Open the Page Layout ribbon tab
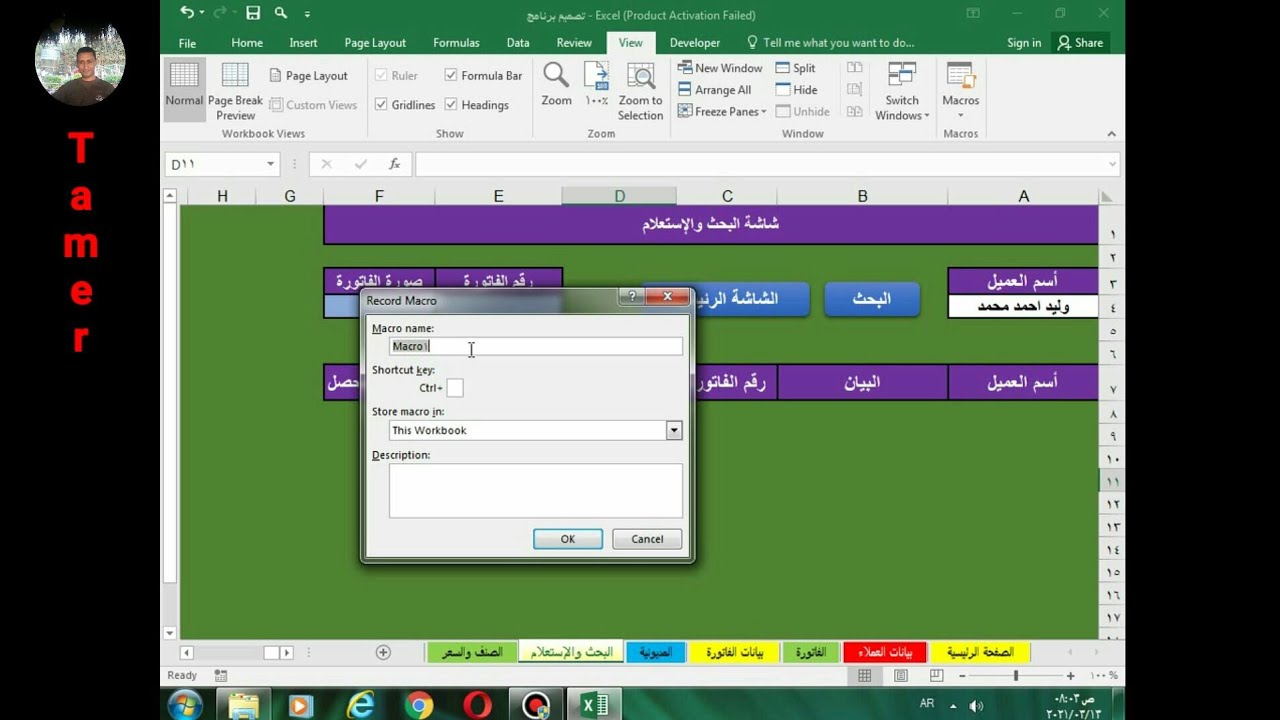 point(375,43)
